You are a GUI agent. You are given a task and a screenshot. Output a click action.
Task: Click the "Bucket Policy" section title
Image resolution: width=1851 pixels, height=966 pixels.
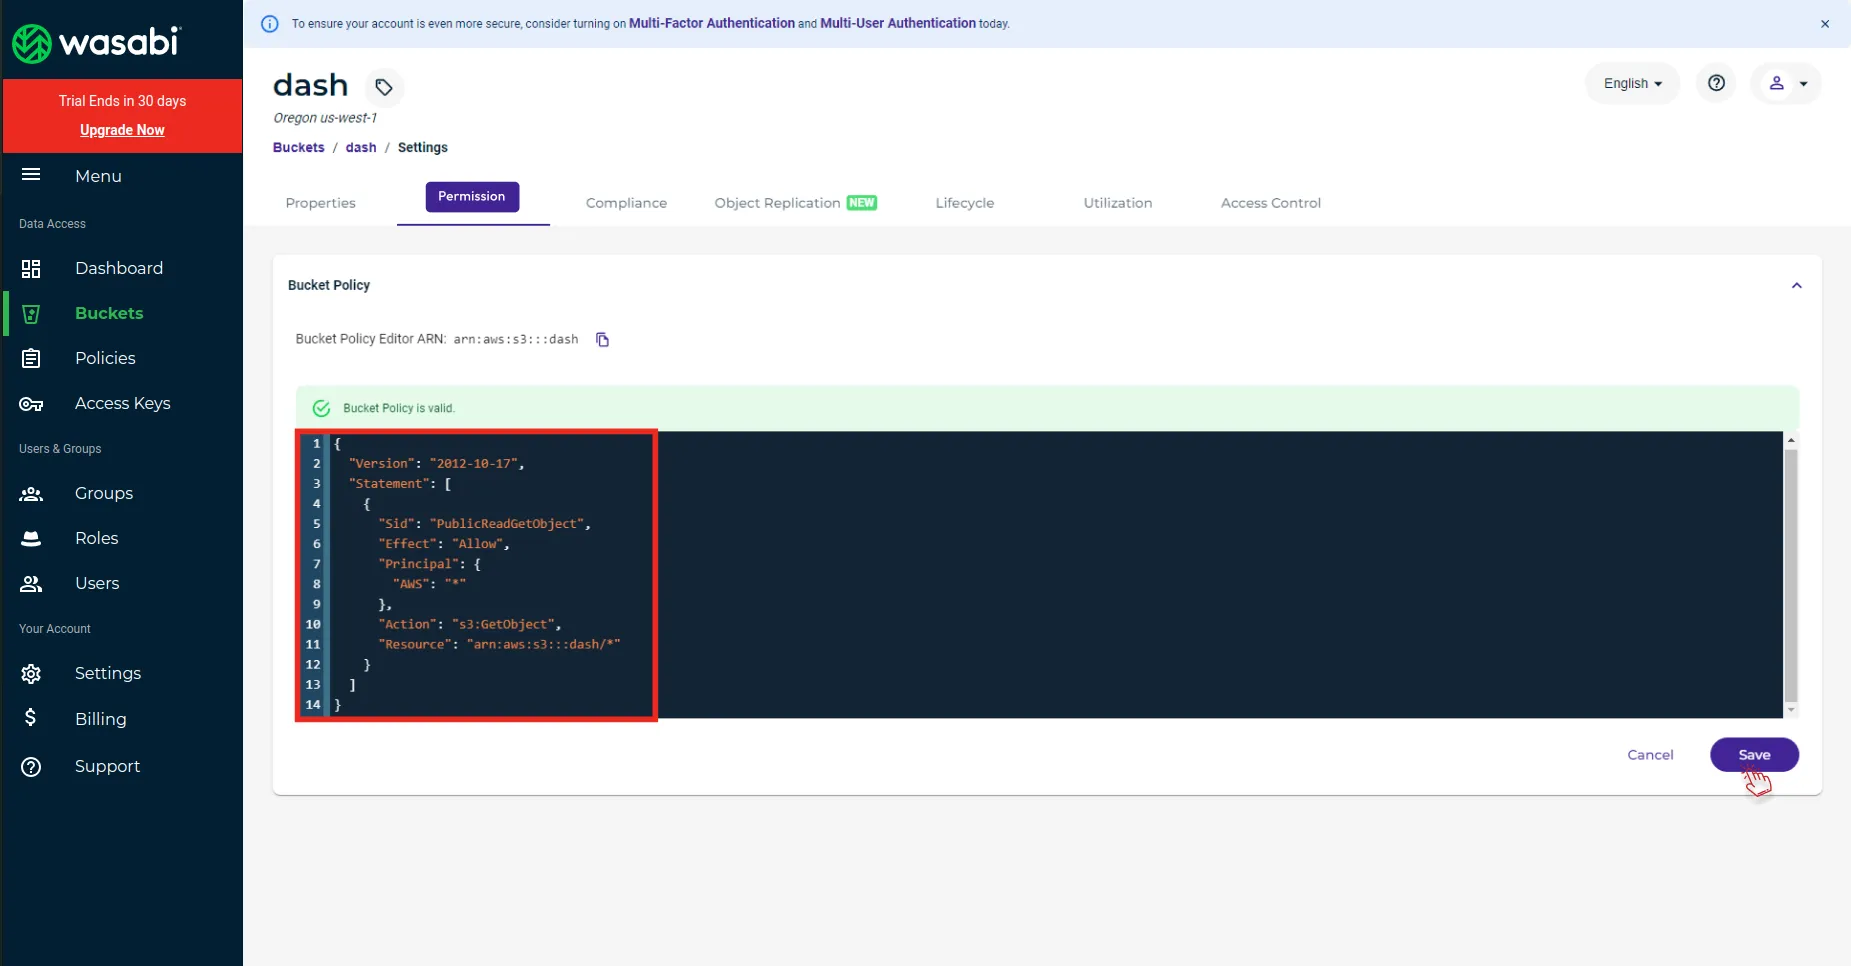(329, 285)
